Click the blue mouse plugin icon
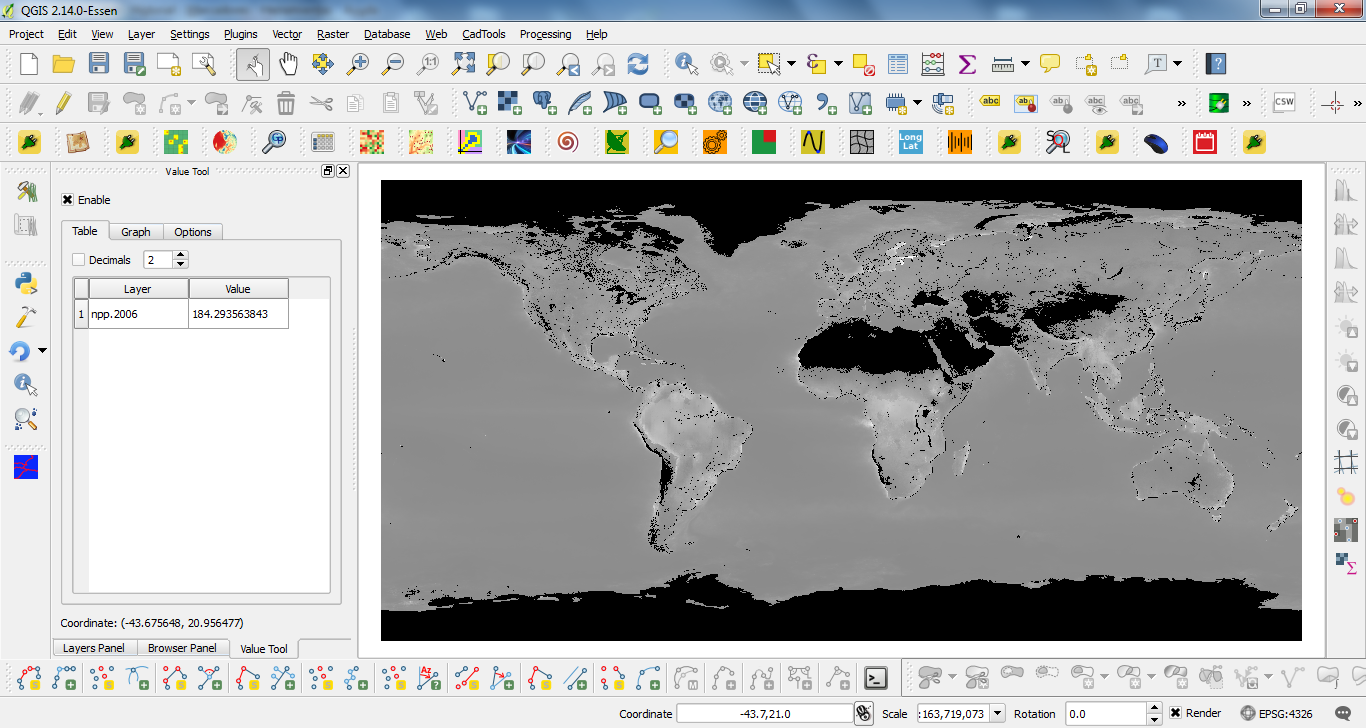 pos(1156,142)
